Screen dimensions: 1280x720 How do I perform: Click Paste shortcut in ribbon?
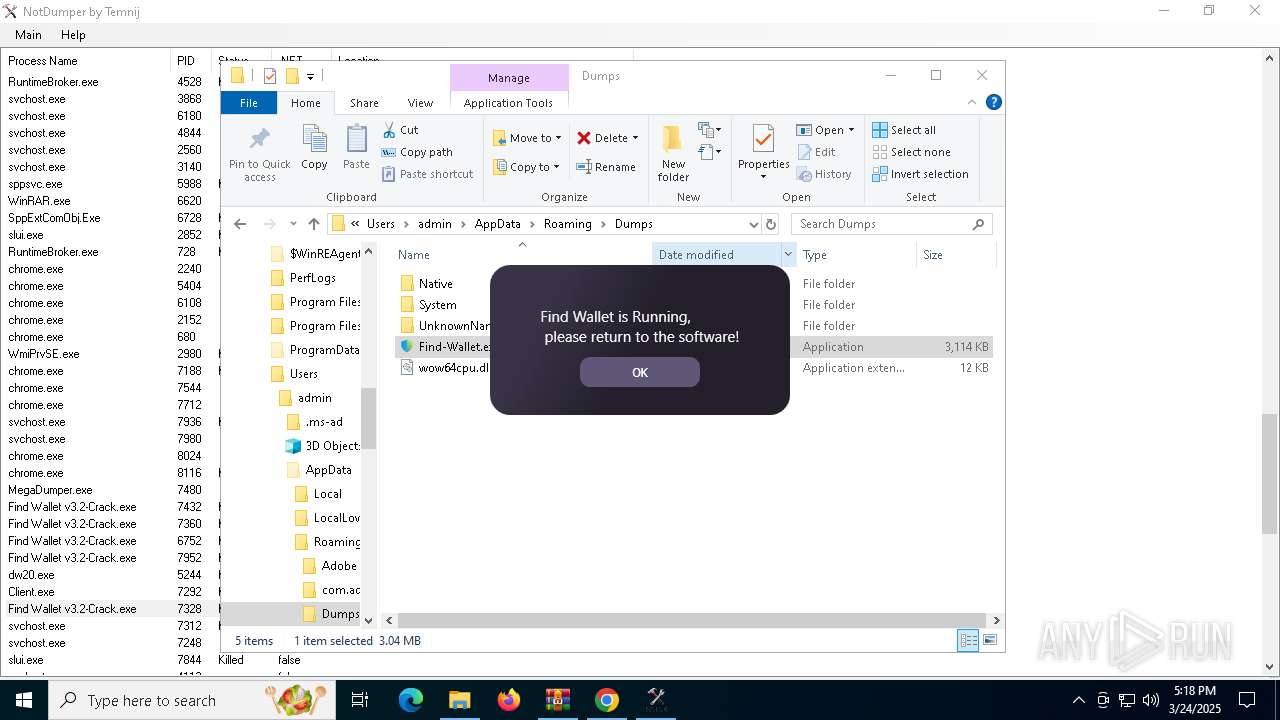(x=427, y=174)
